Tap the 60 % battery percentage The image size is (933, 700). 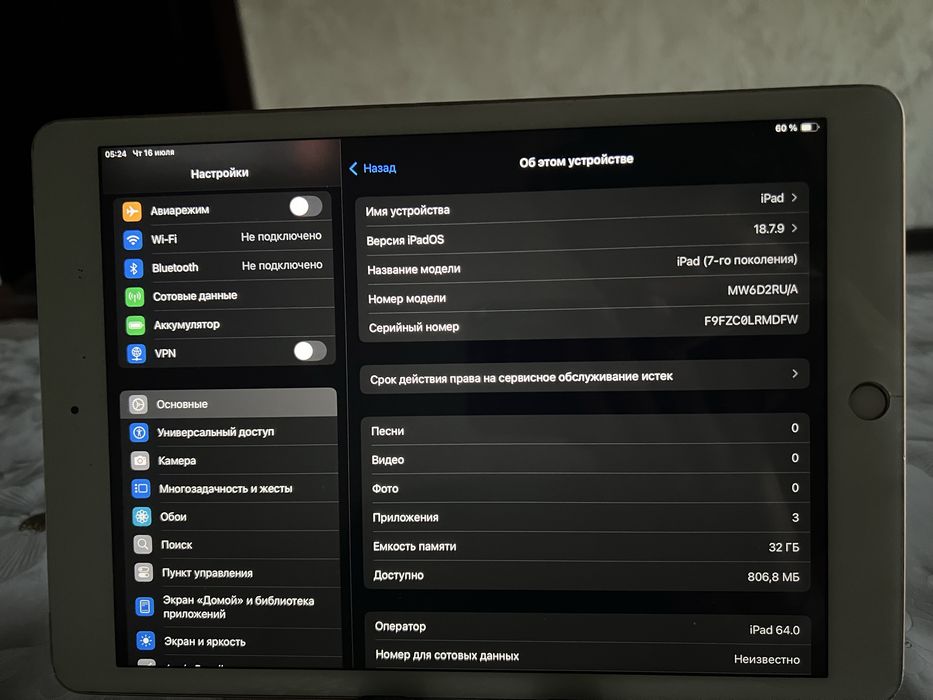pyautogui.click(x=785, y=128)
